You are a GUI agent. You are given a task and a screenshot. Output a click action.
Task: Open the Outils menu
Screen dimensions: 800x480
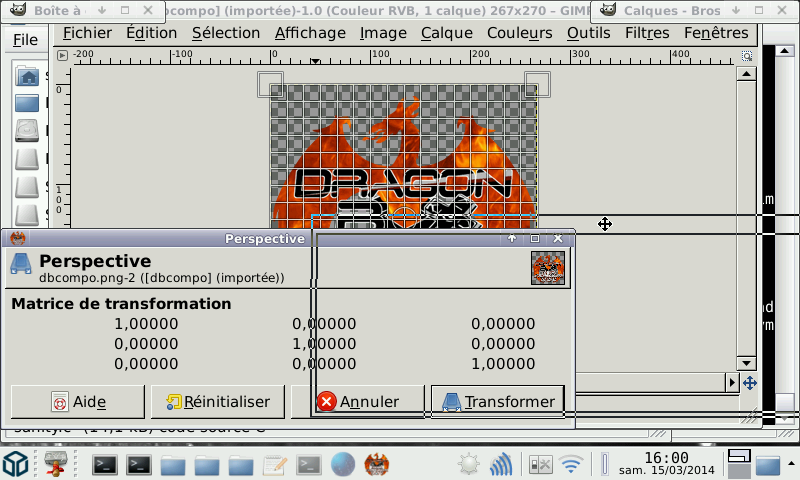pyautogui.click(x=588, y=33)
